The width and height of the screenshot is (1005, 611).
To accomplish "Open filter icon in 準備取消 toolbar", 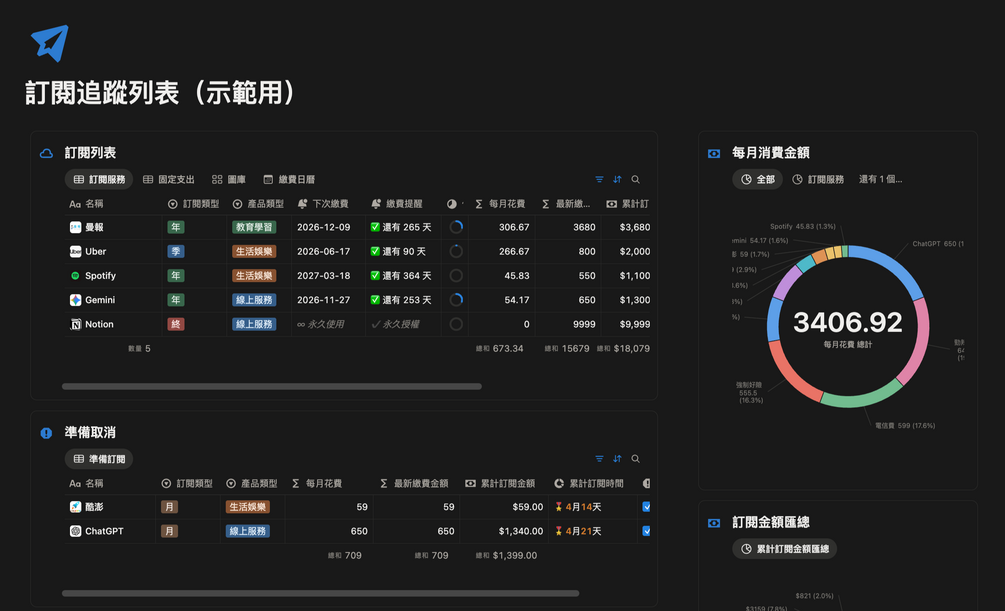I will coord(599,458).
